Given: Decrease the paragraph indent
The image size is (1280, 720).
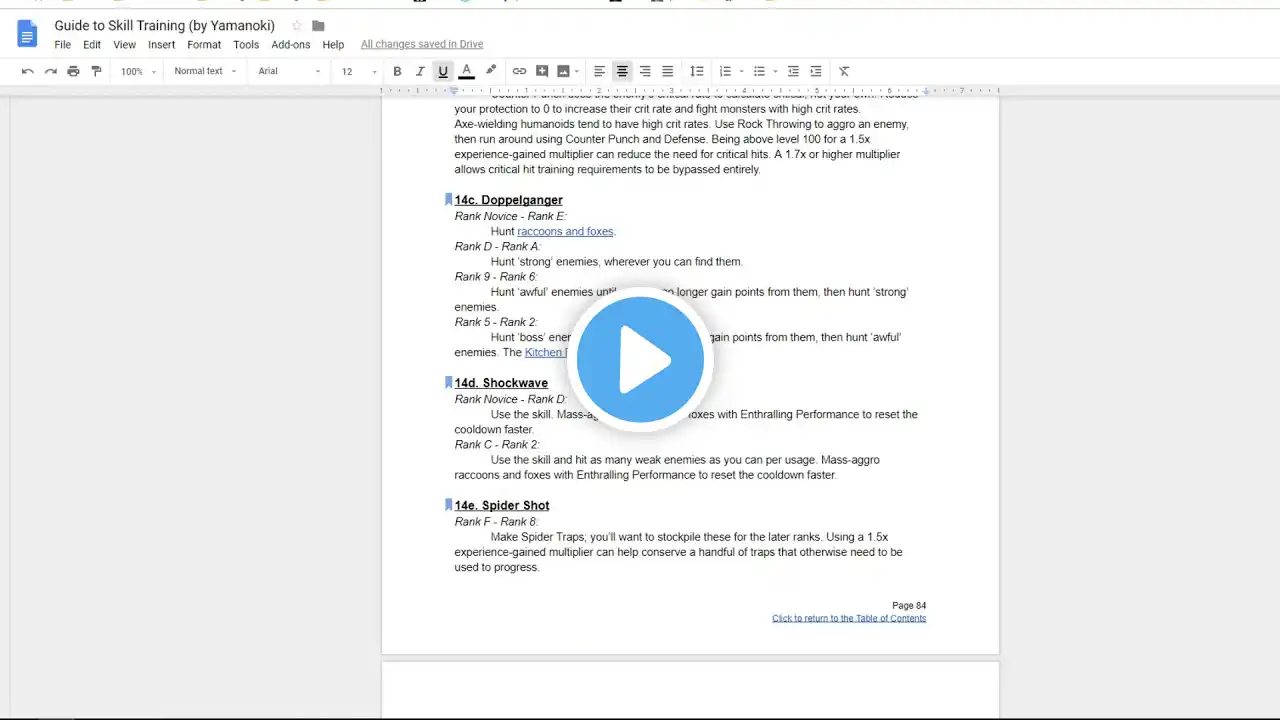Looking at the screenshot, I should [793, 71].
